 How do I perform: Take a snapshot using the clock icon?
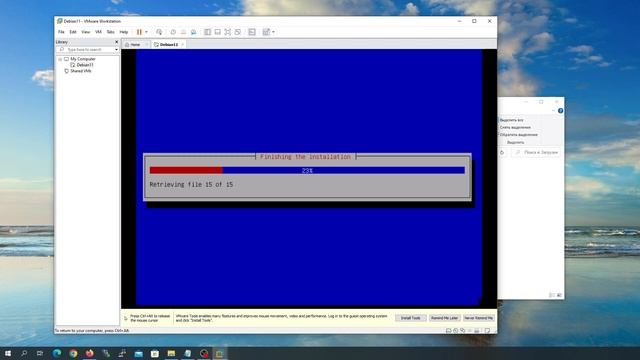[173, 32]
